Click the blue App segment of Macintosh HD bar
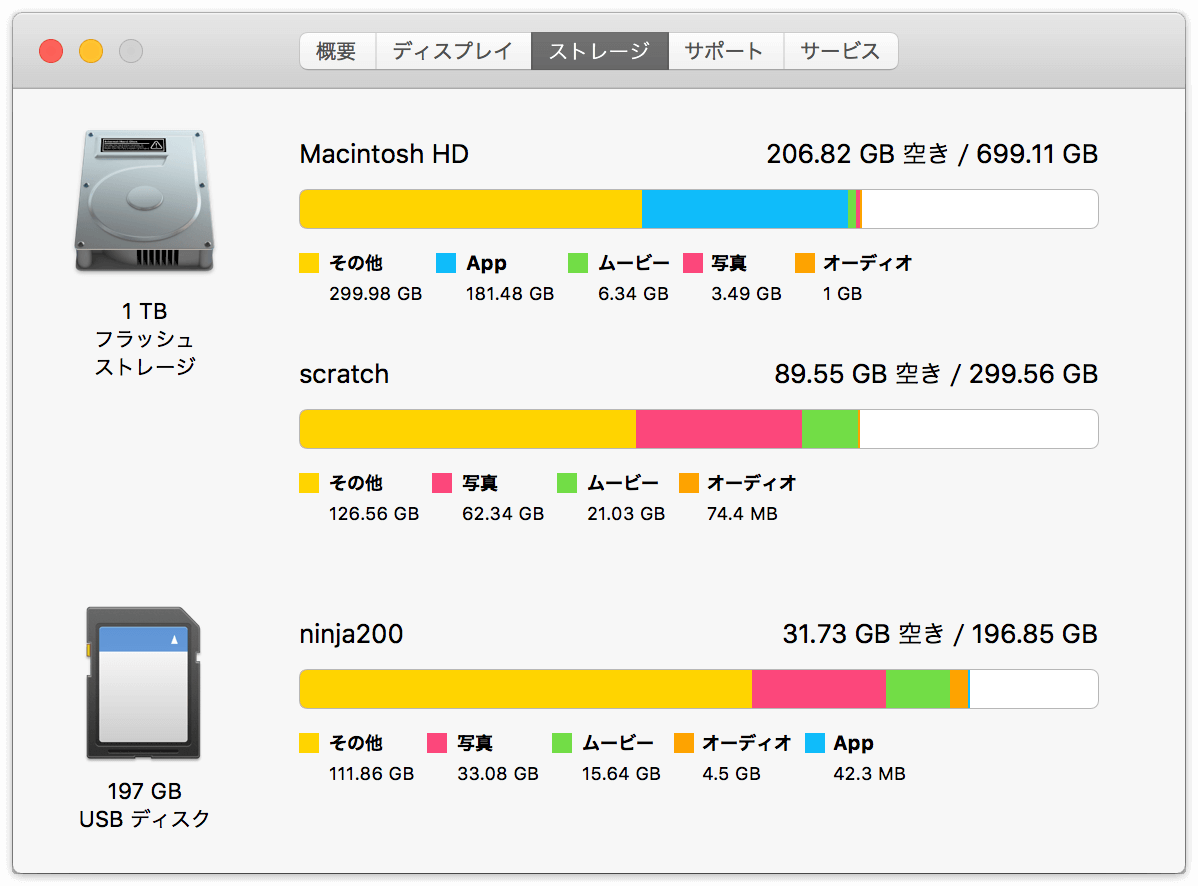Image resolution: width=1198 pixels, height=886 pixels. [745, 209]
